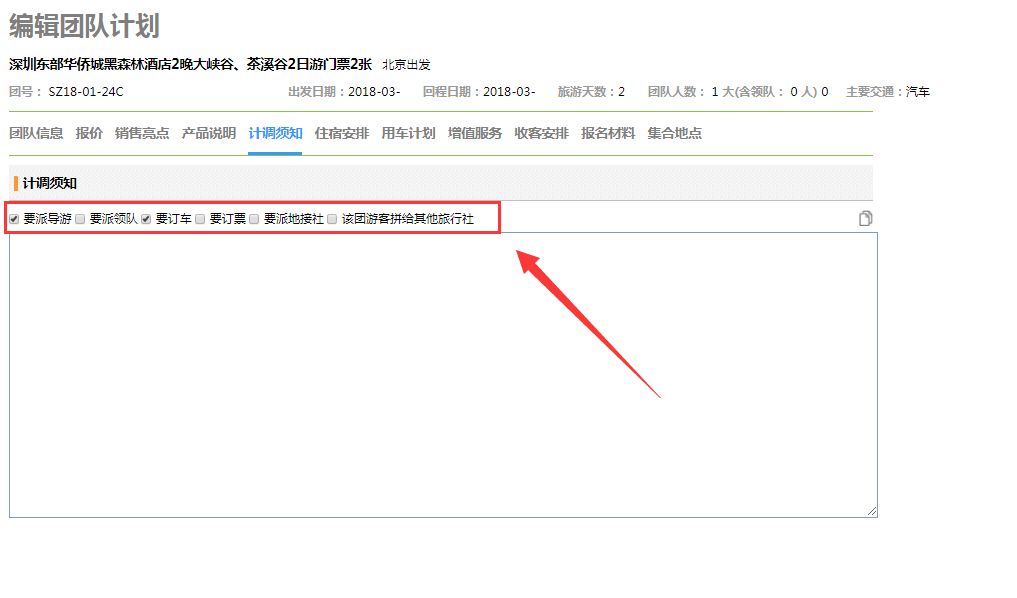This screenshot has width=1017, height=598.
Task: Open the 用车计划 tab
Action: (x=408, y=134)
